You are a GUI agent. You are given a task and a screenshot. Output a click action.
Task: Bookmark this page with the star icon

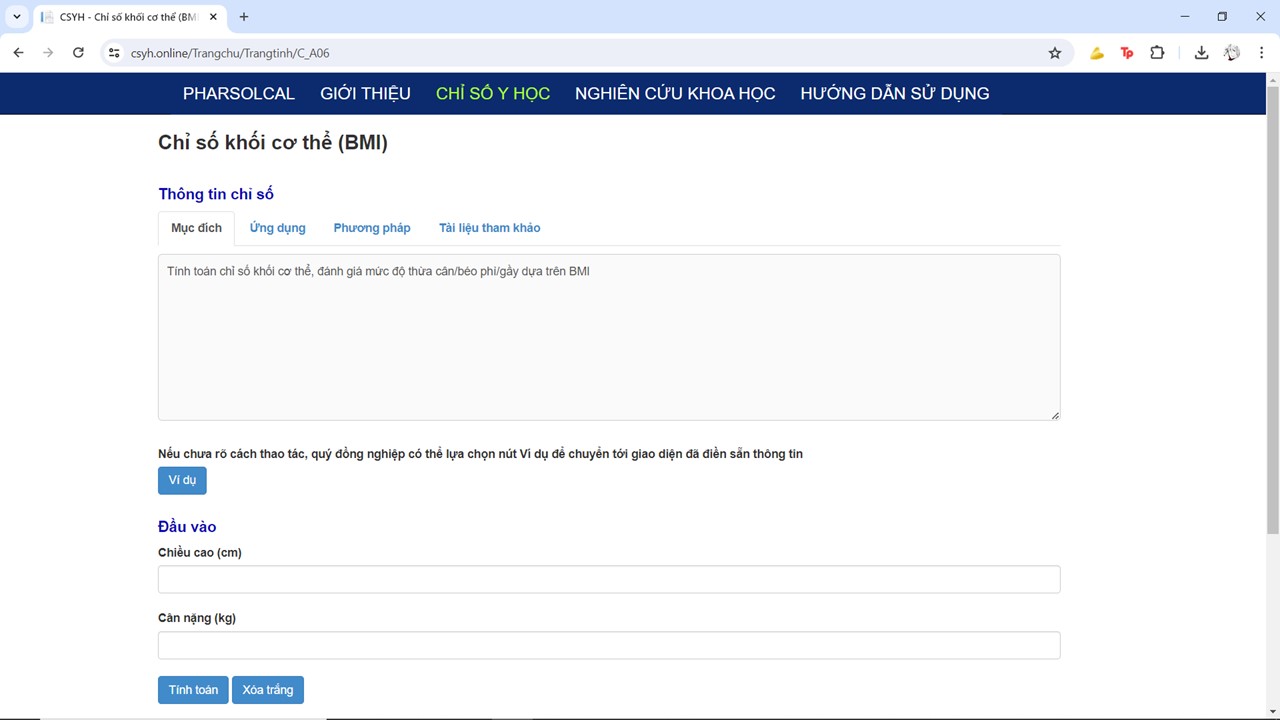[1054, 53]
